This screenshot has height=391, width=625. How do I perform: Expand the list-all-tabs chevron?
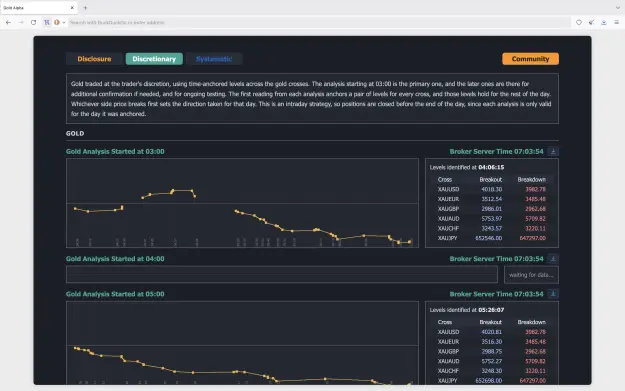point(618,8)
